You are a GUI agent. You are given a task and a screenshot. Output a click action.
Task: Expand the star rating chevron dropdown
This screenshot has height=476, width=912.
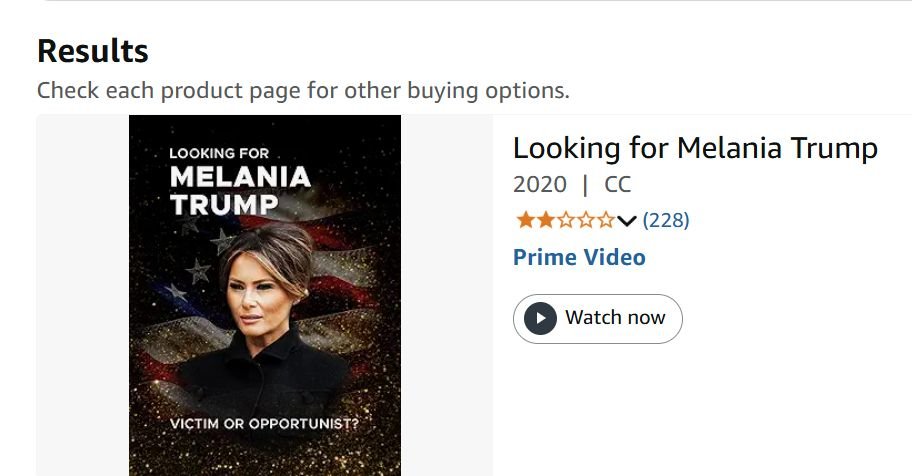click(627, 220)
